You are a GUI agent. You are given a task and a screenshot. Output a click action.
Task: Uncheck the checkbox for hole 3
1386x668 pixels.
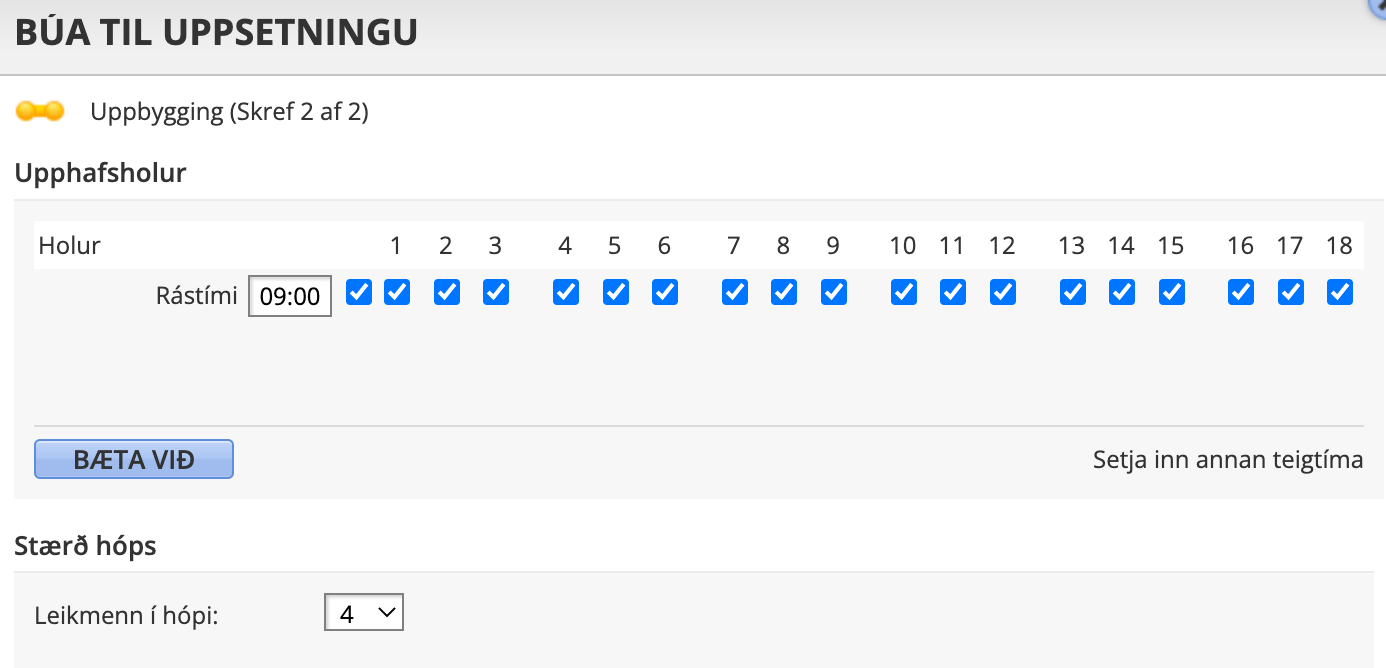[x=496, y=292]
